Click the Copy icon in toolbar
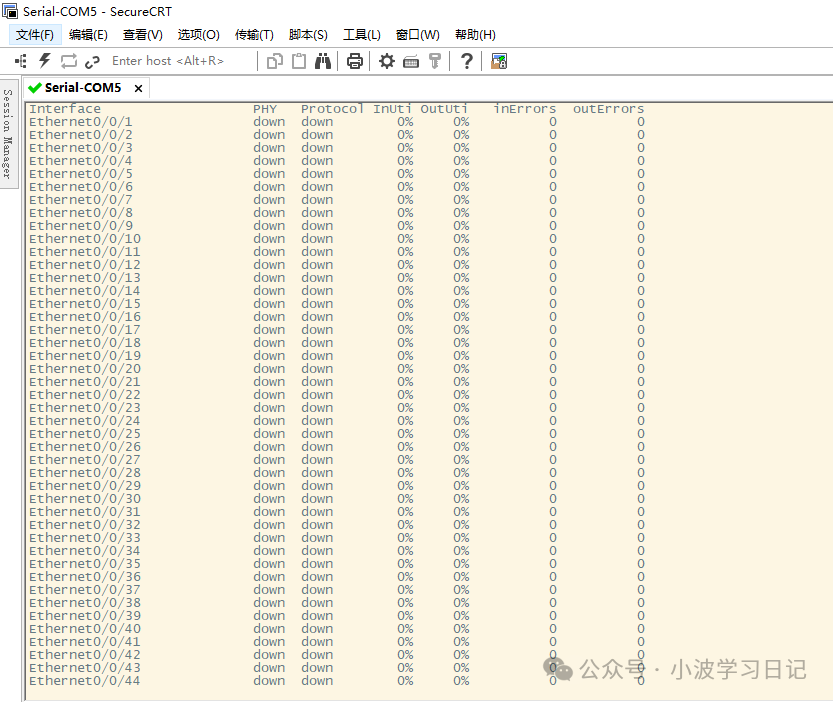The height and width of the screenshot is (702, 833). [x=275, y=61]
